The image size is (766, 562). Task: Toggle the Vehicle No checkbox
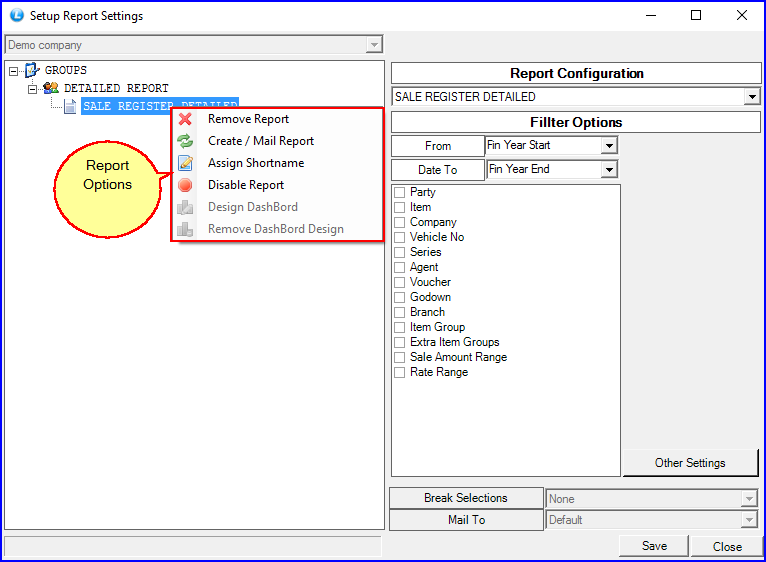point(400,238)
